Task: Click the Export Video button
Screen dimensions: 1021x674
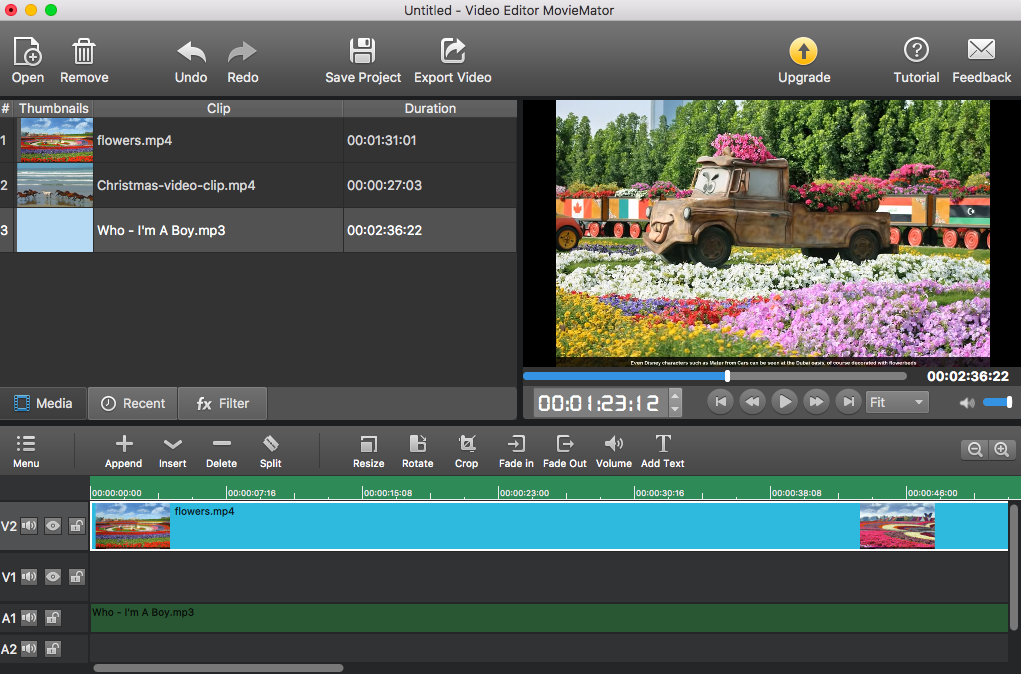Action: 451,59
